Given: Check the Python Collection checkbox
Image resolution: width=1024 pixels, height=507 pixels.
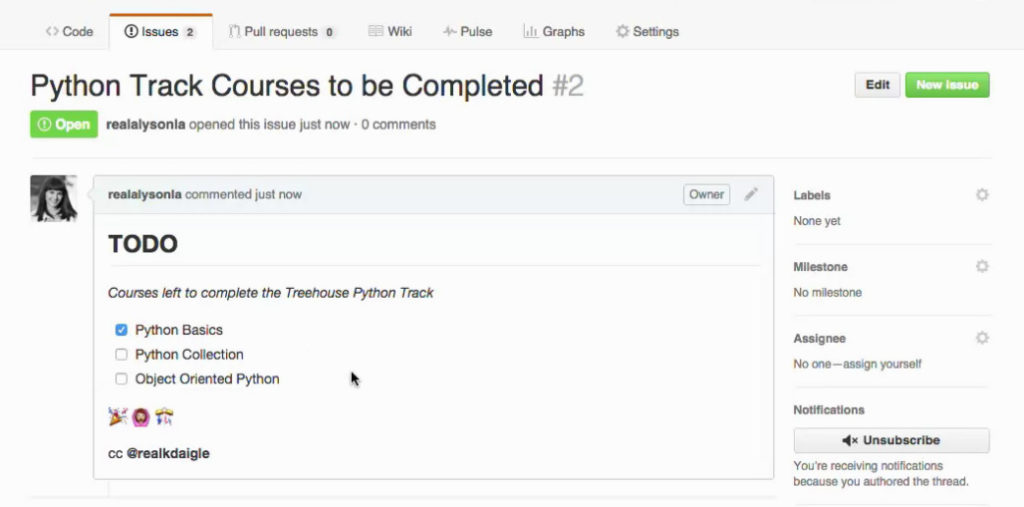Looking at the screenshot, I should point(121,355).
